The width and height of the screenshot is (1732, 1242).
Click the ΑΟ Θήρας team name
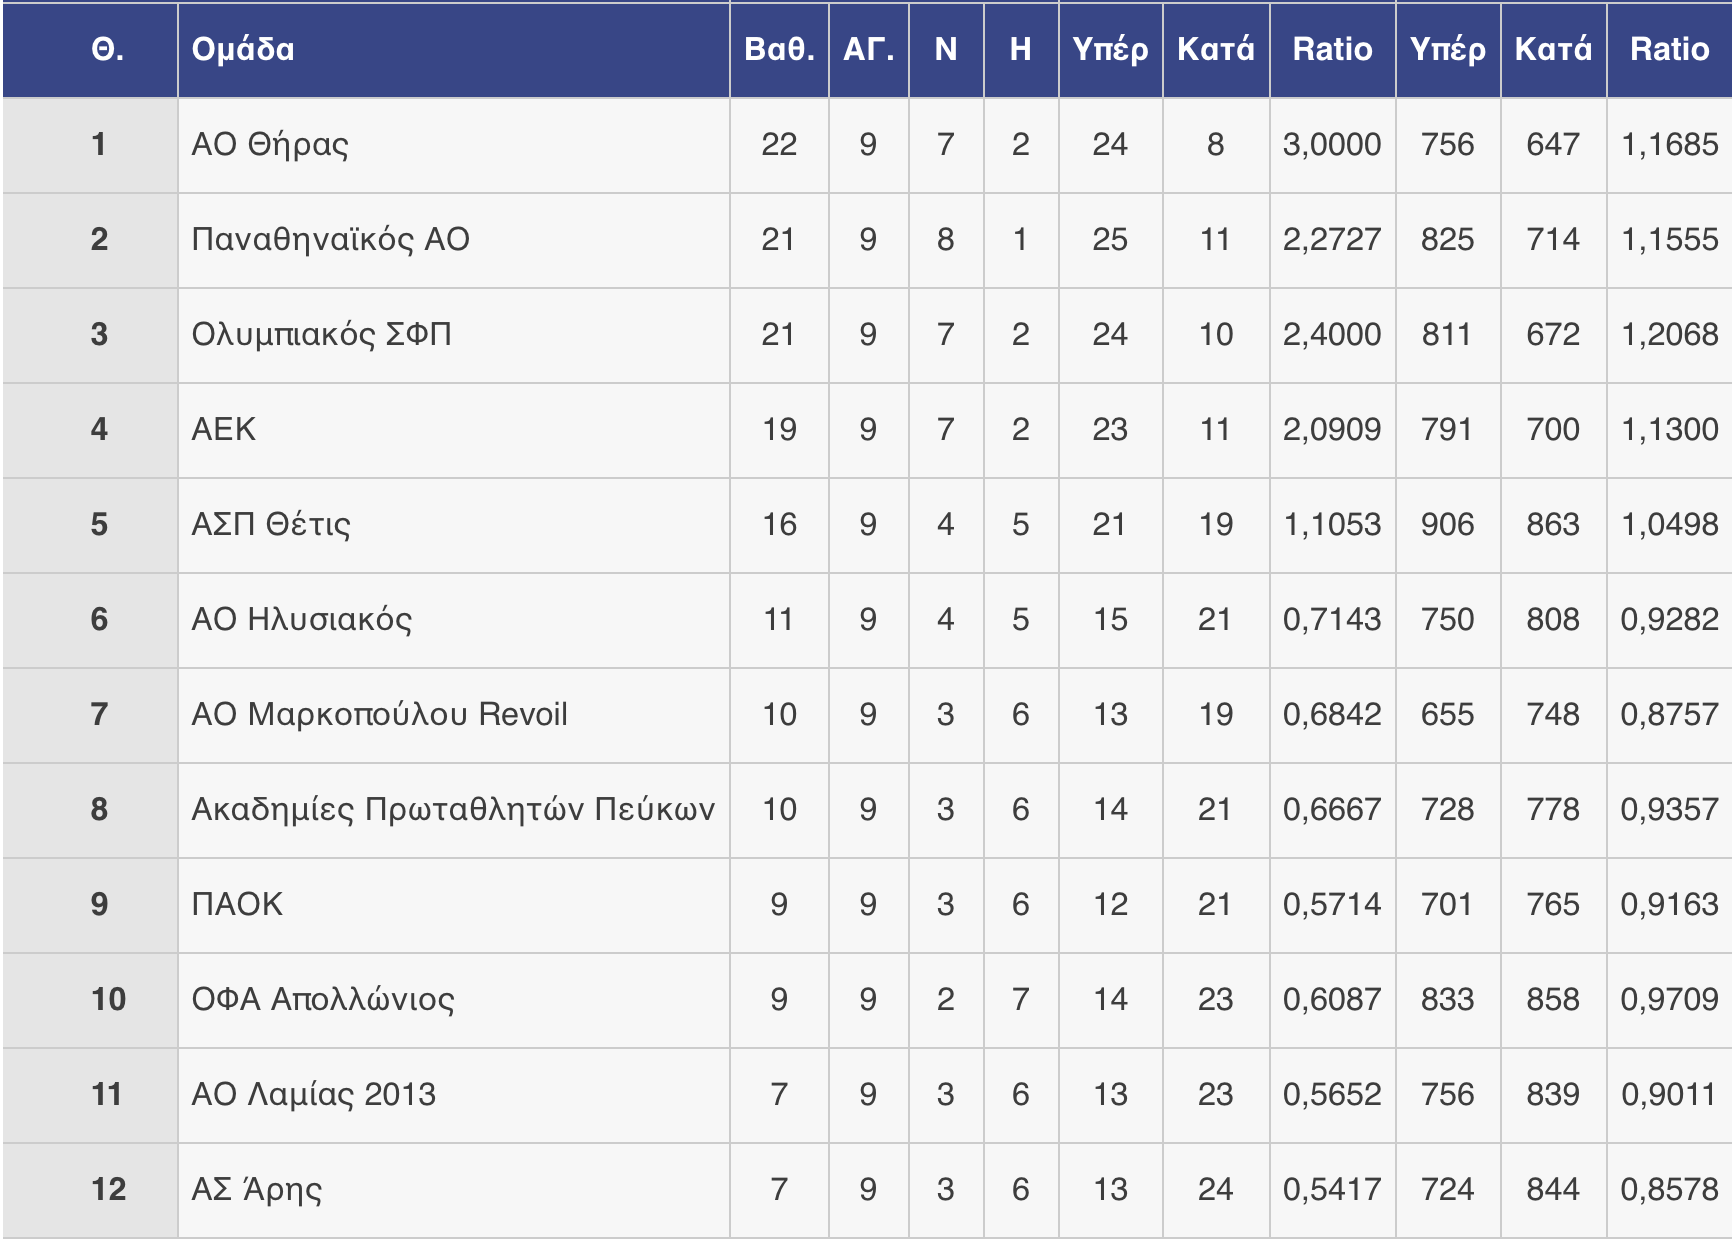pyautogui.click(x=270, y=145)
